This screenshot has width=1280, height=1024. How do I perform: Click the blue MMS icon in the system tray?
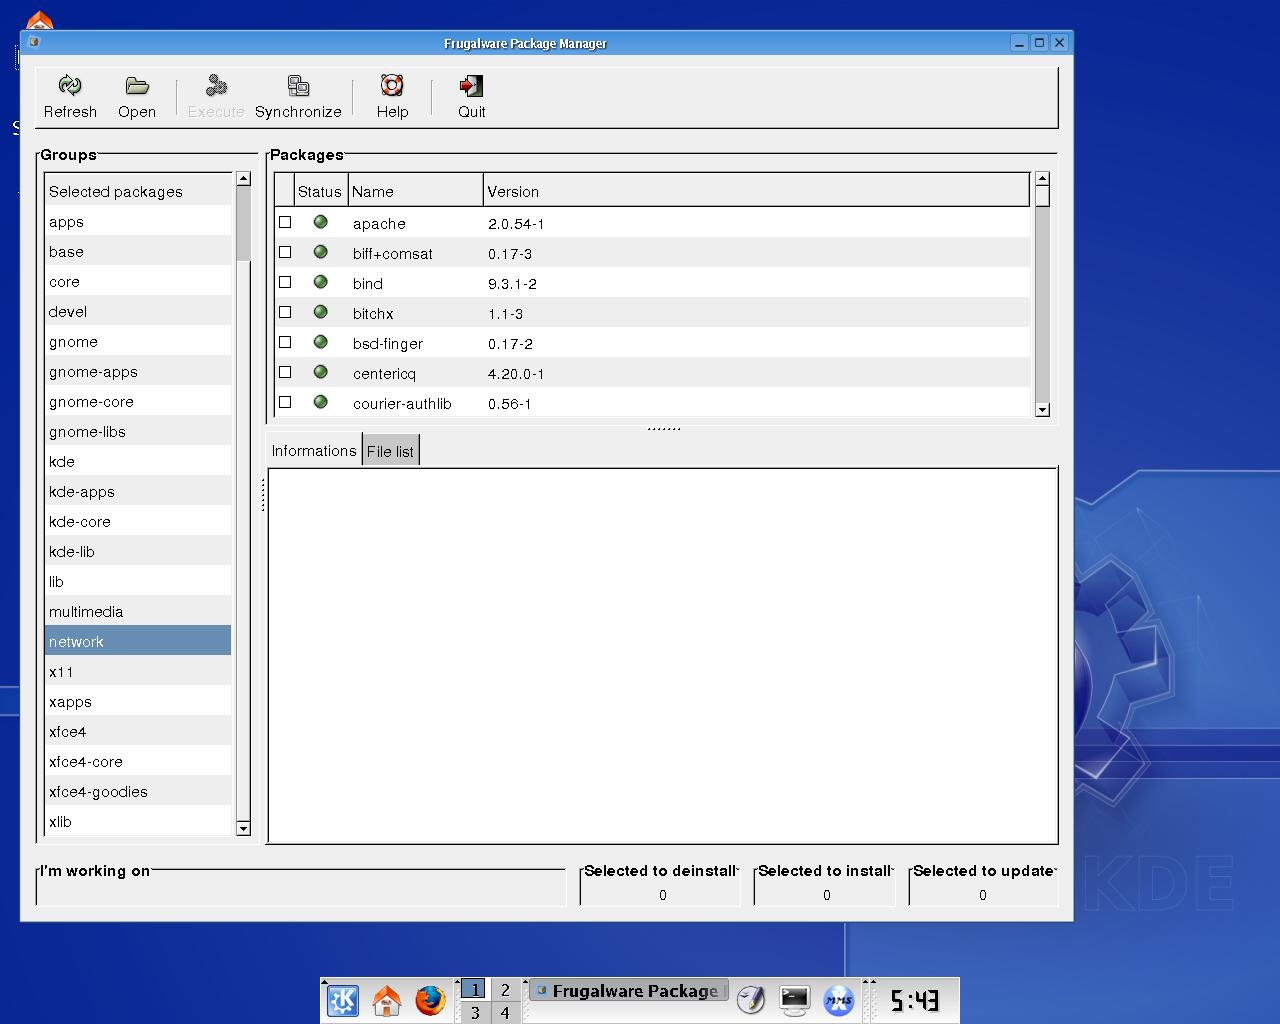pos(839,999)
